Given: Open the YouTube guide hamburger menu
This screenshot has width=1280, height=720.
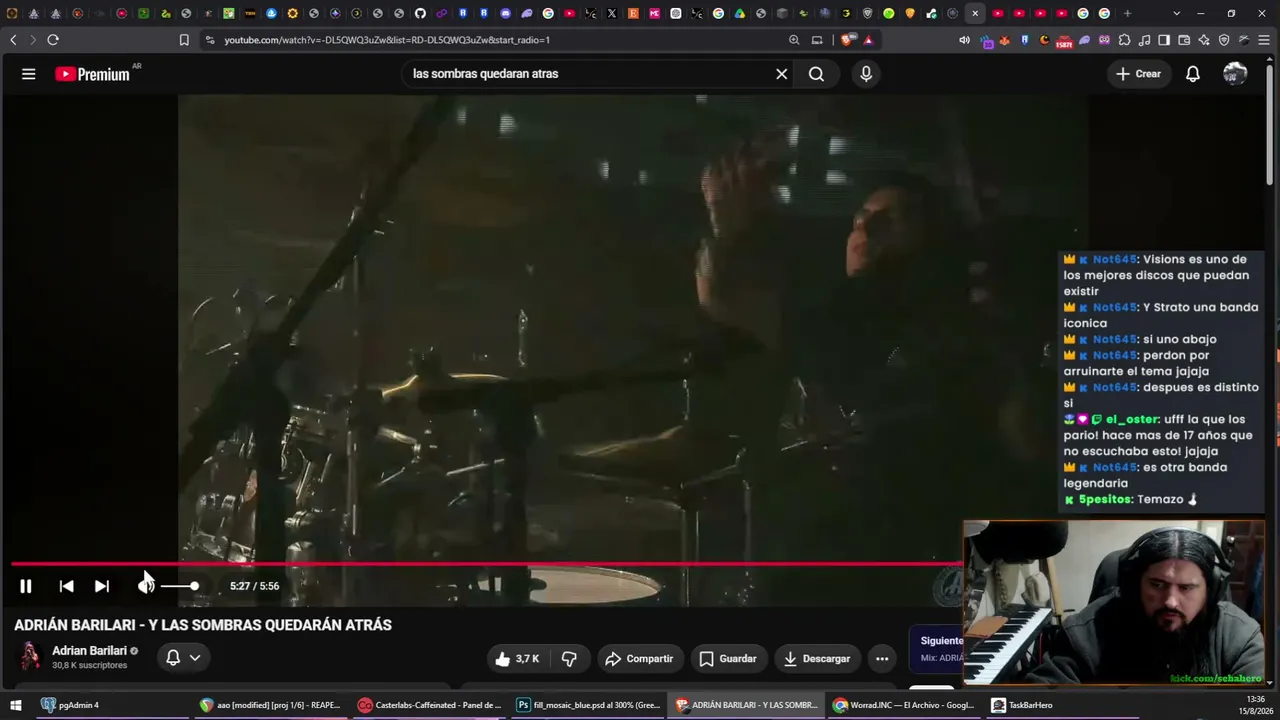Looking at the screenshot, I should click(x=28, y=74).
